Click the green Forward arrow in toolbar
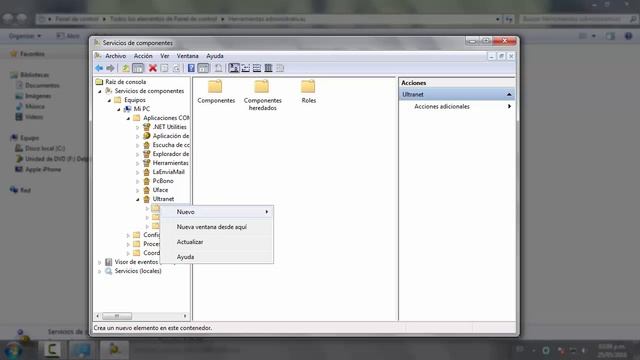Image resolution: width=640 pixels, height=360 pixels. pyautogui.click(x=110, y=68)
